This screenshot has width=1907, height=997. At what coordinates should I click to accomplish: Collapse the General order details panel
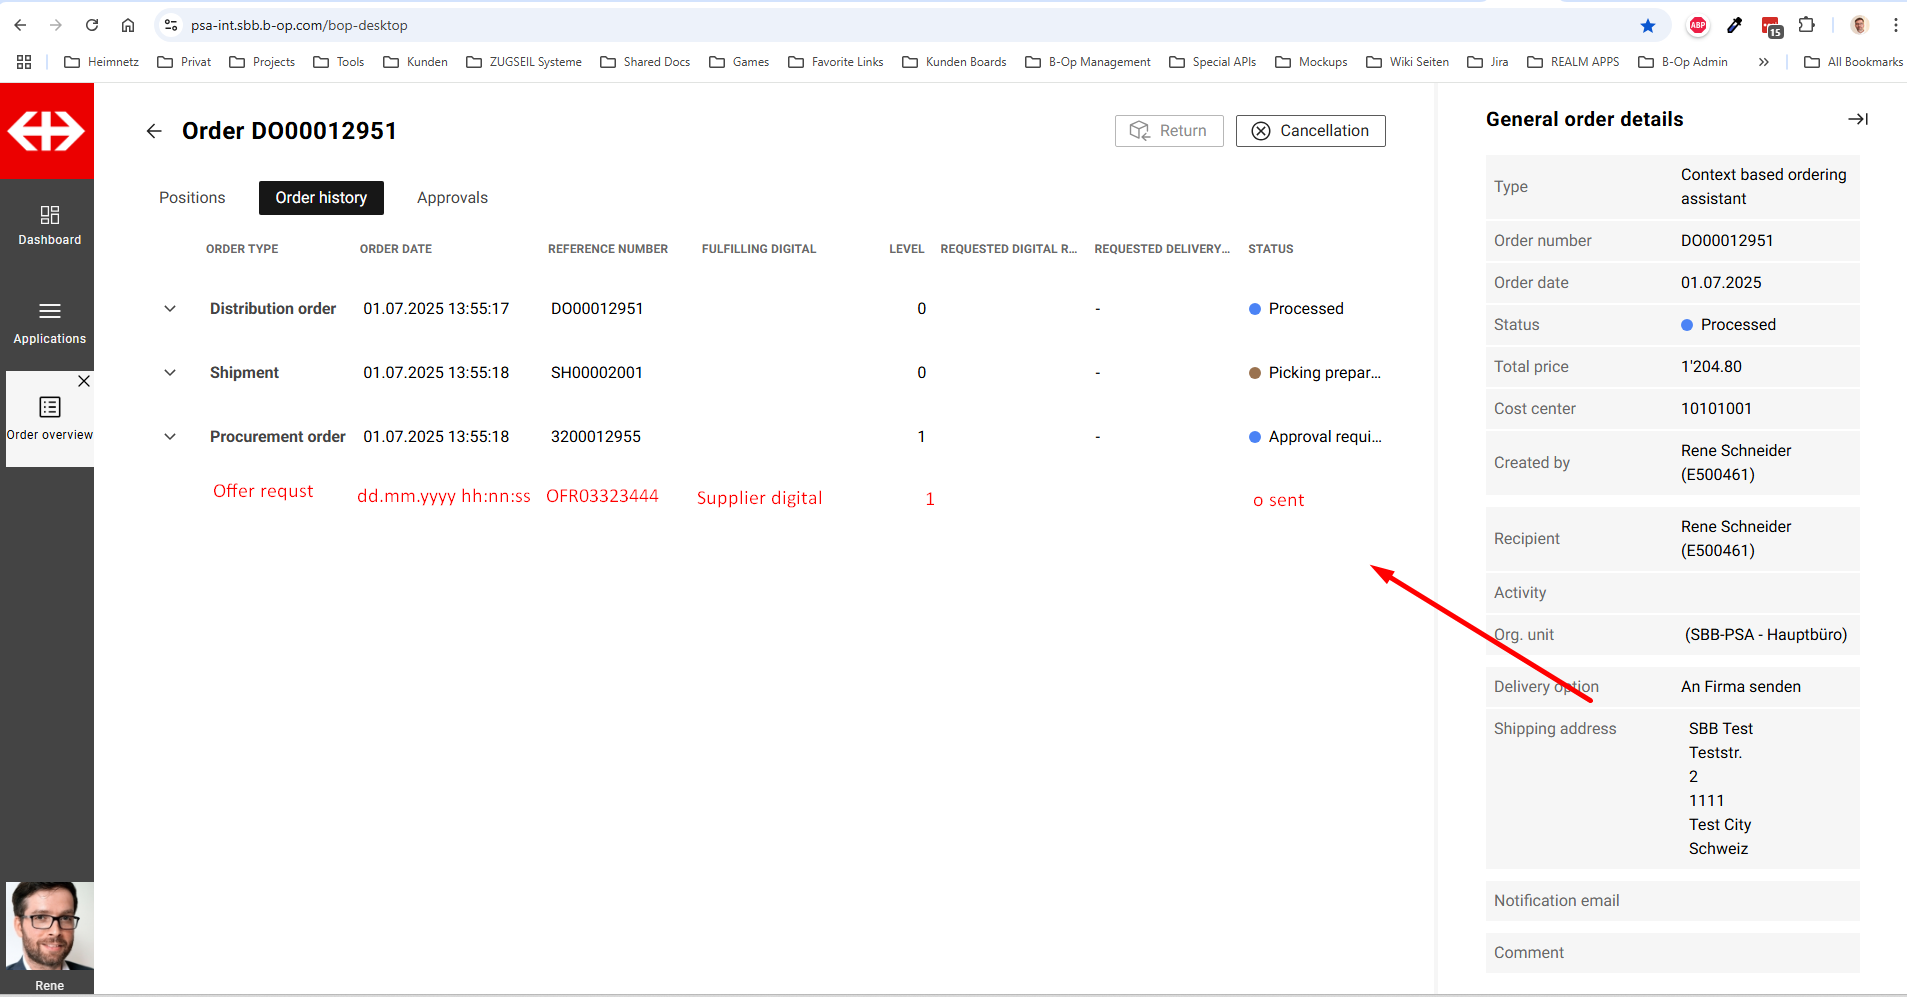pyautogui.click(x=1857, y=119)
